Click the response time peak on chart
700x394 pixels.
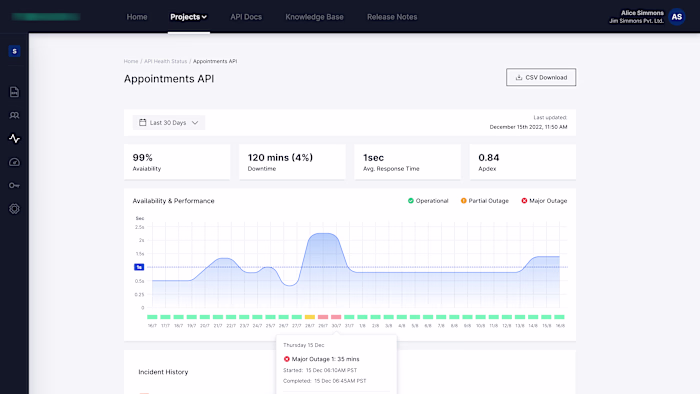click(x=324, y=233)
